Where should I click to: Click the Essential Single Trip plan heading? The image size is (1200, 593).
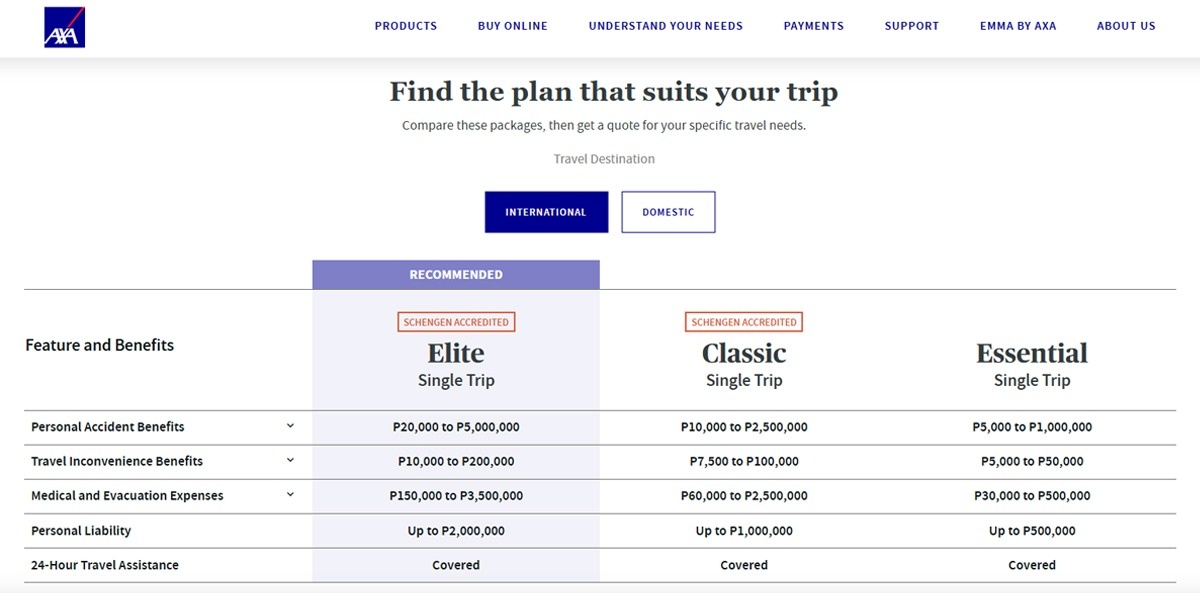1032,354
